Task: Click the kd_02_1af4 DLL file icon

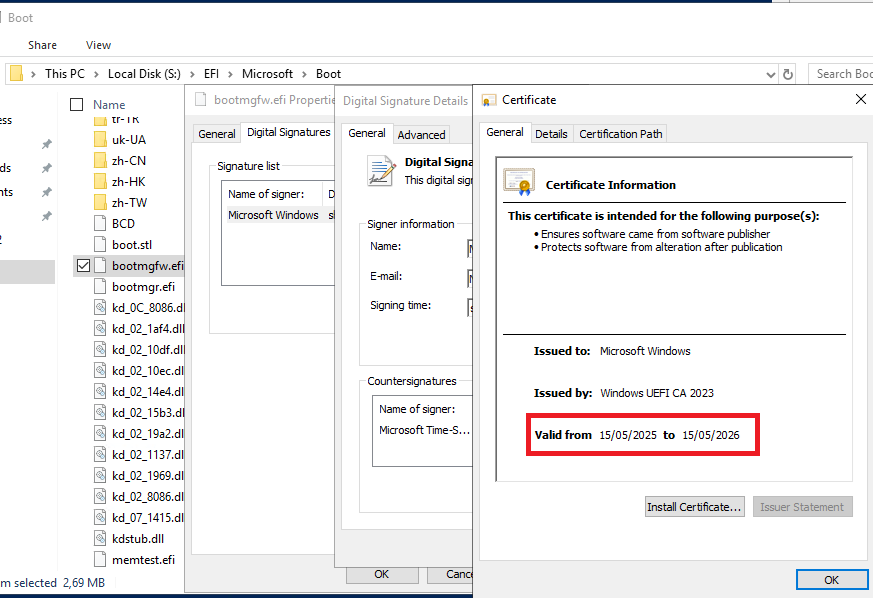Action: click(x=100, y=329)
